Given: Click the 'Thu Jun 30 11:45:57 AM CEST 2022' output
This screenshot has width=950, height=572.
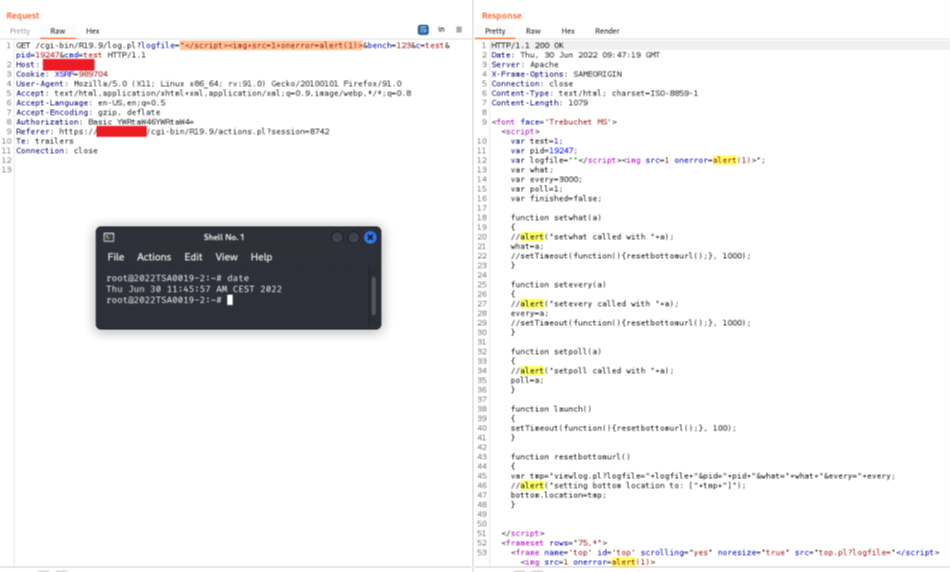Looking at the screenshot, I should [194, 289].
